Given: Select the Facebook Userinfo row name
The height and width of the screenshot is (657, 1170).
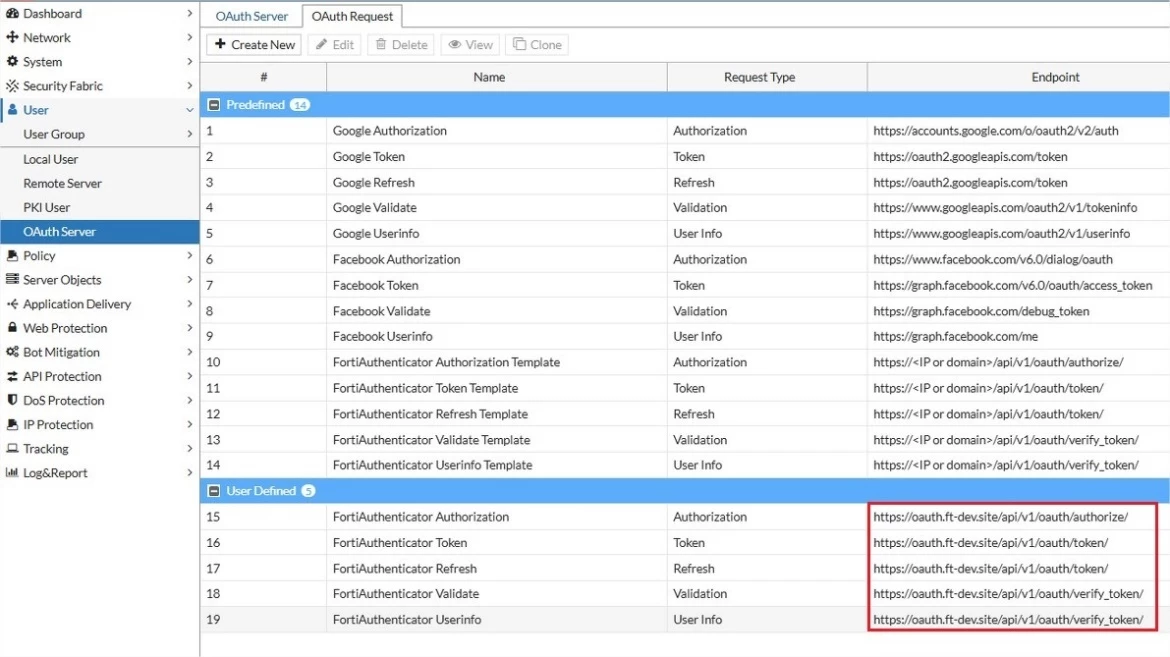Looking at the screenshot, I should pyautogui.click(x=383, y=337).
